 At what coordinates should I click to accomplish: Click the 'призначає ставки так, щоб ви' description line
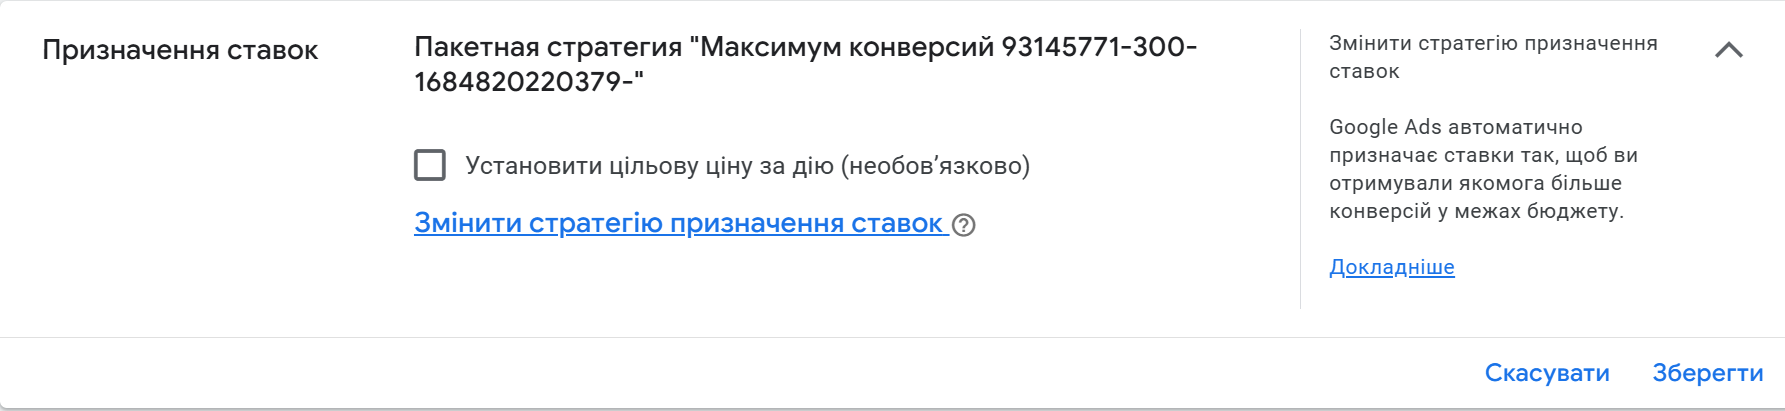1482,155
